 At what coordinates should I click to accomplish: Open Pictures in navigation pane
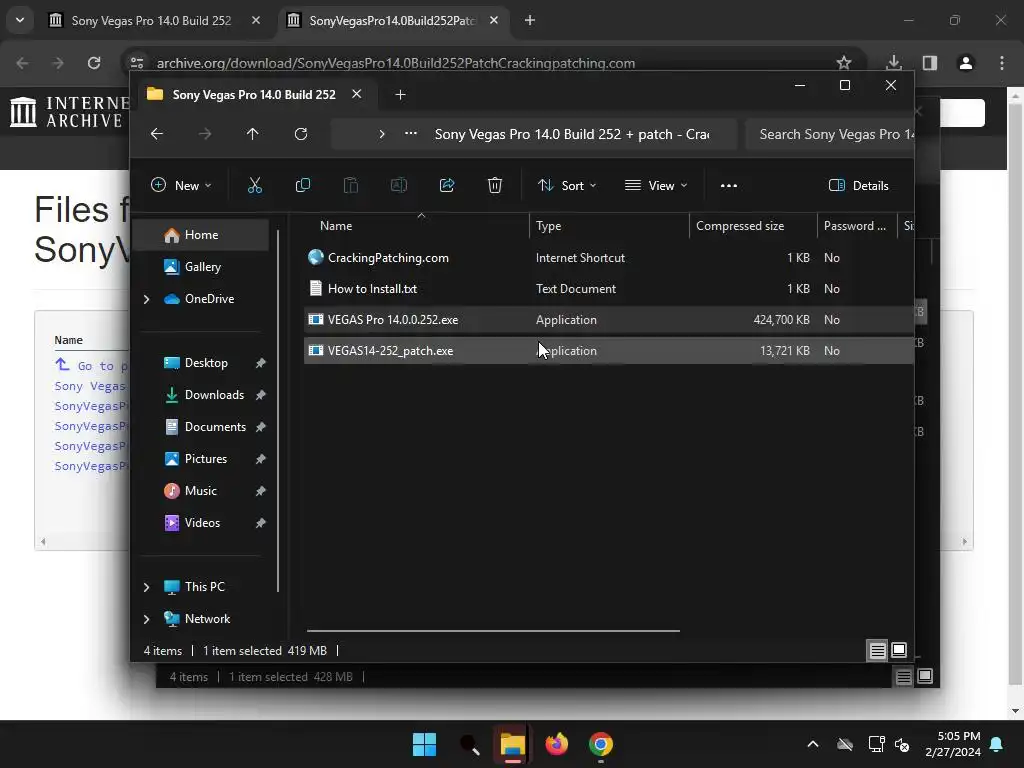click(206, 458)
